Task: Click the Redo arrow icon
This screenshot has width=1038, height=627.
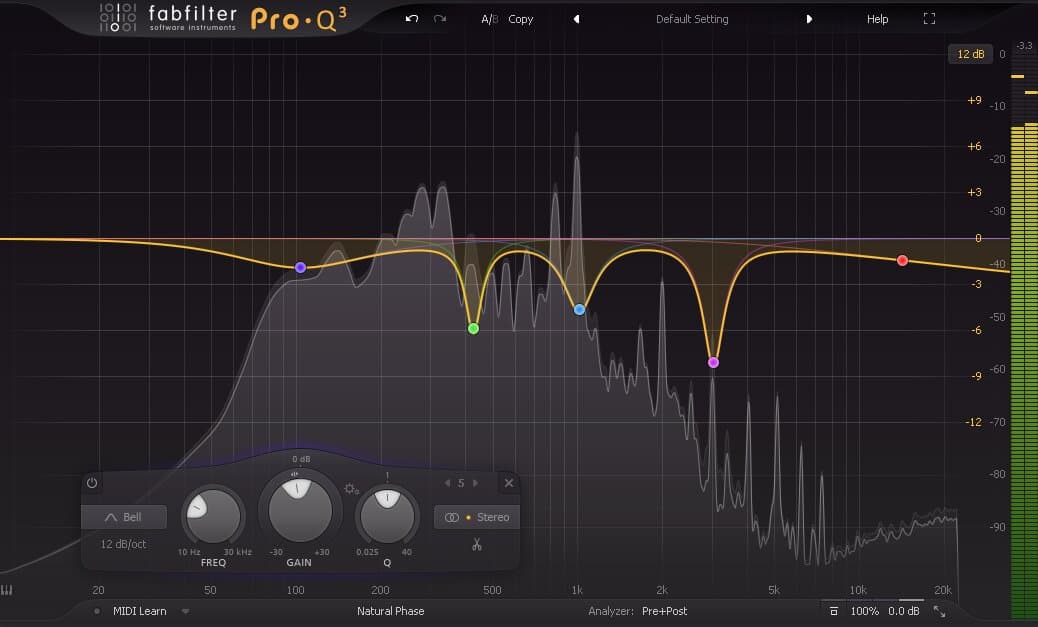Action: click(440, 19)
